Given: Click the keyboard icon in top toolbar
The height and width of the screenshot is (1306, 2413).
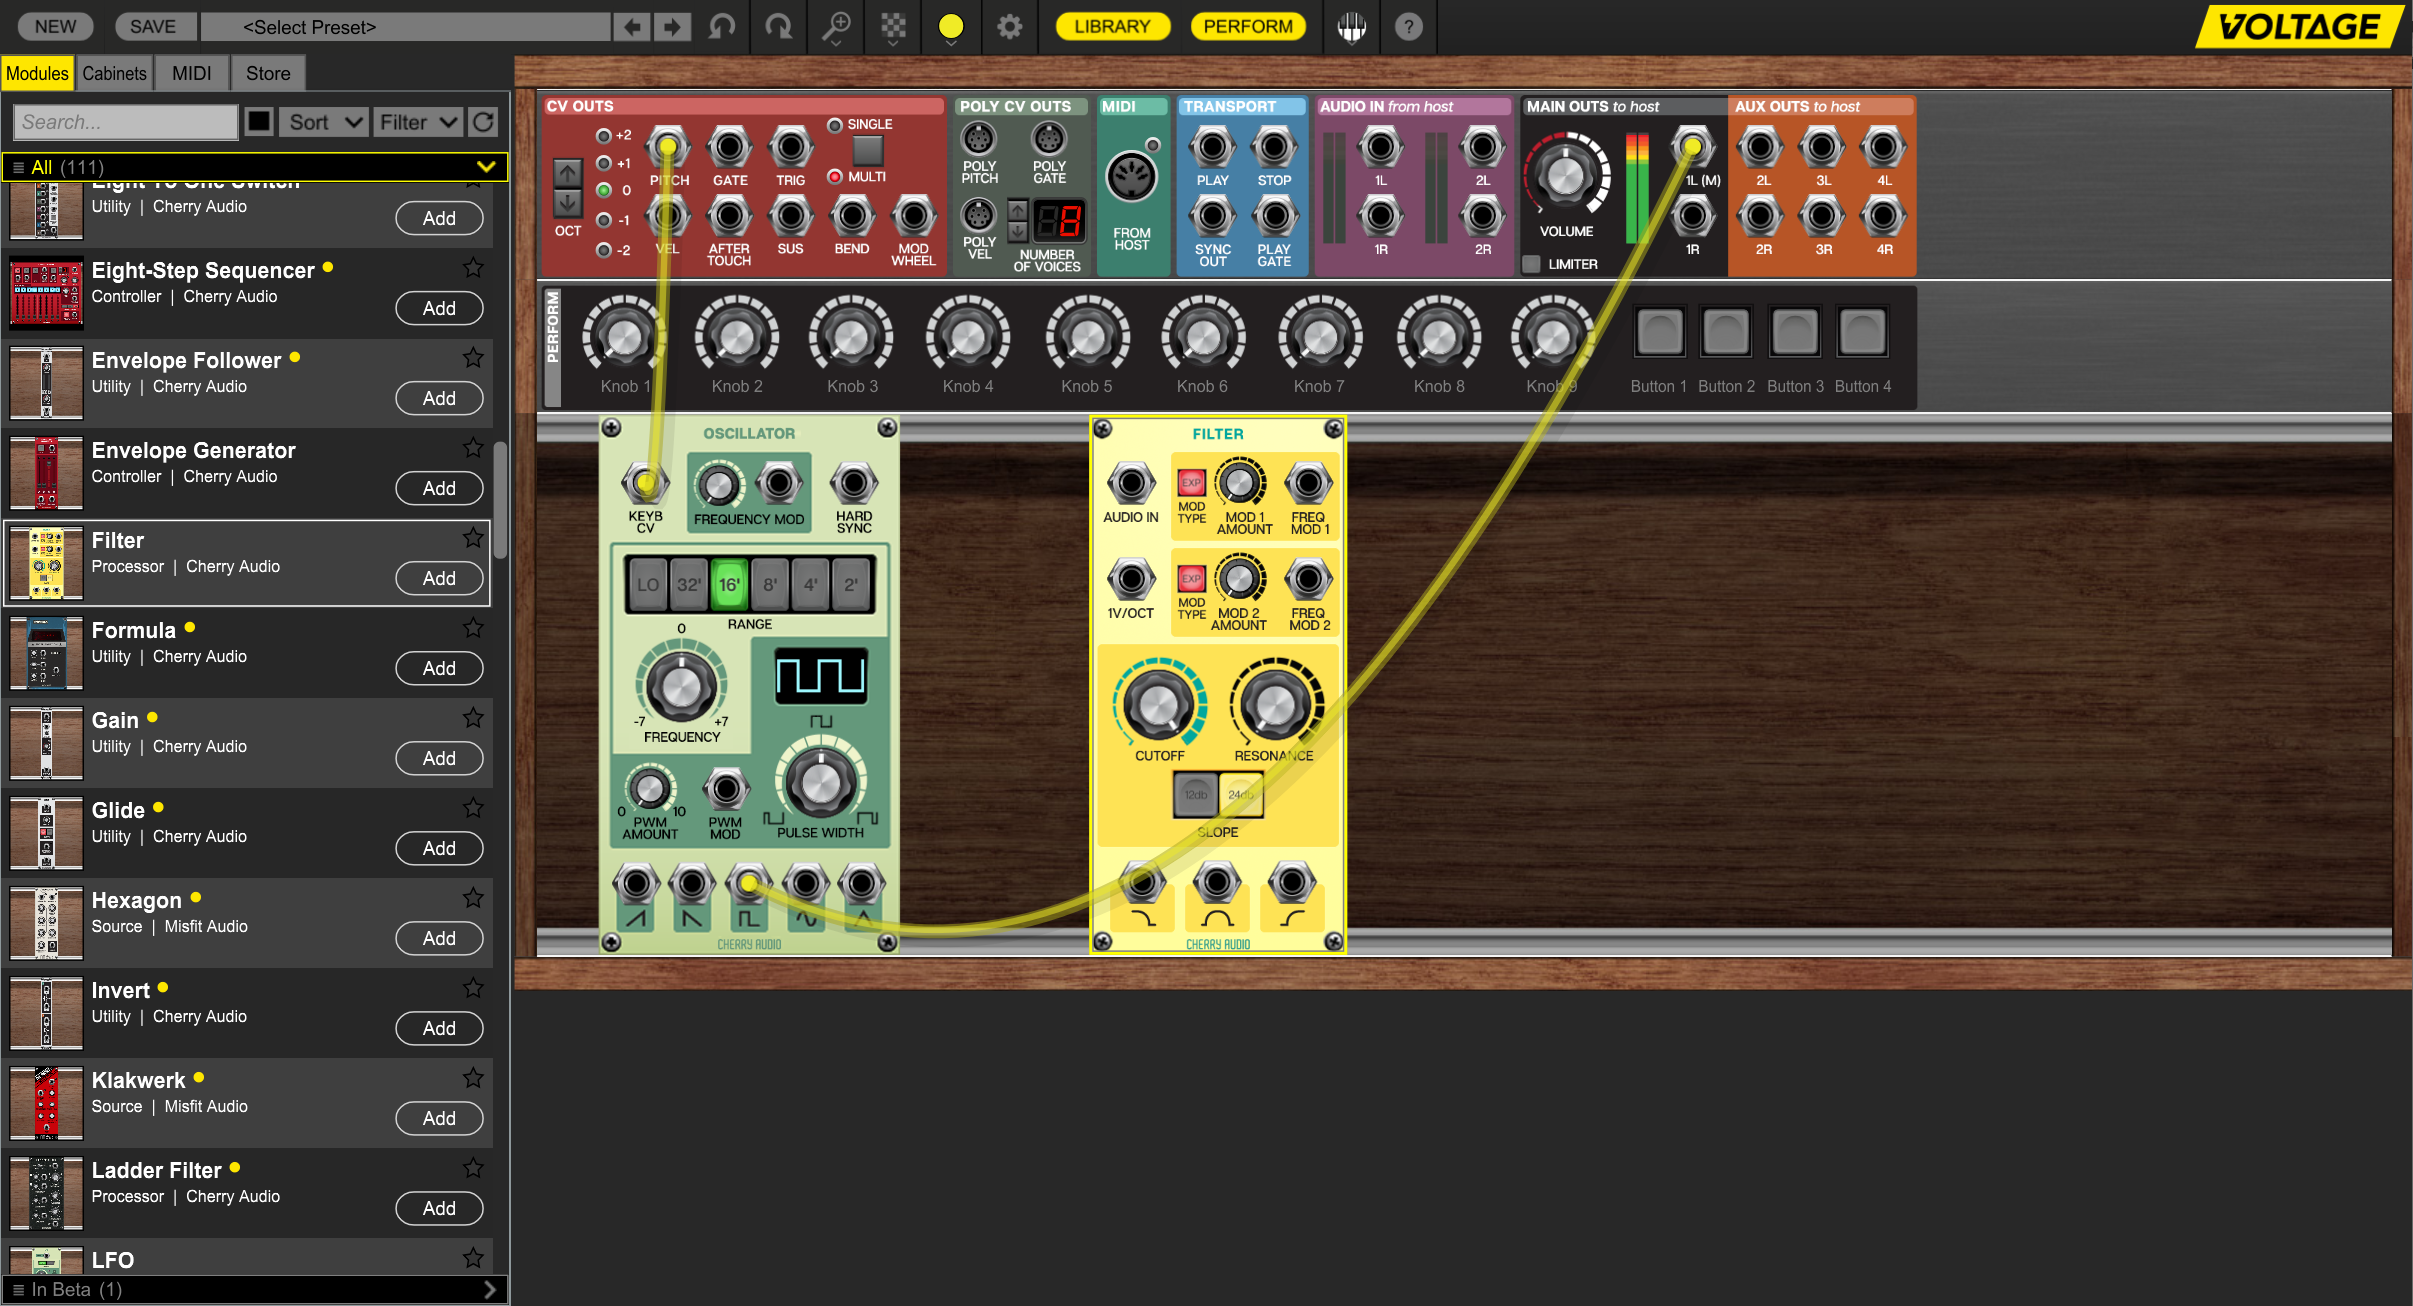Looking at the screenshot, I should point(1352,27).
